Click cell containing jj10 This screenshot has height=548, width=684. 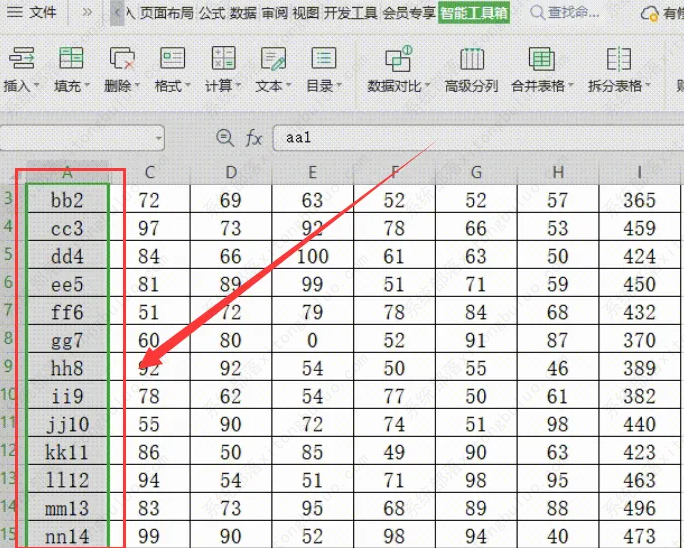67,424
